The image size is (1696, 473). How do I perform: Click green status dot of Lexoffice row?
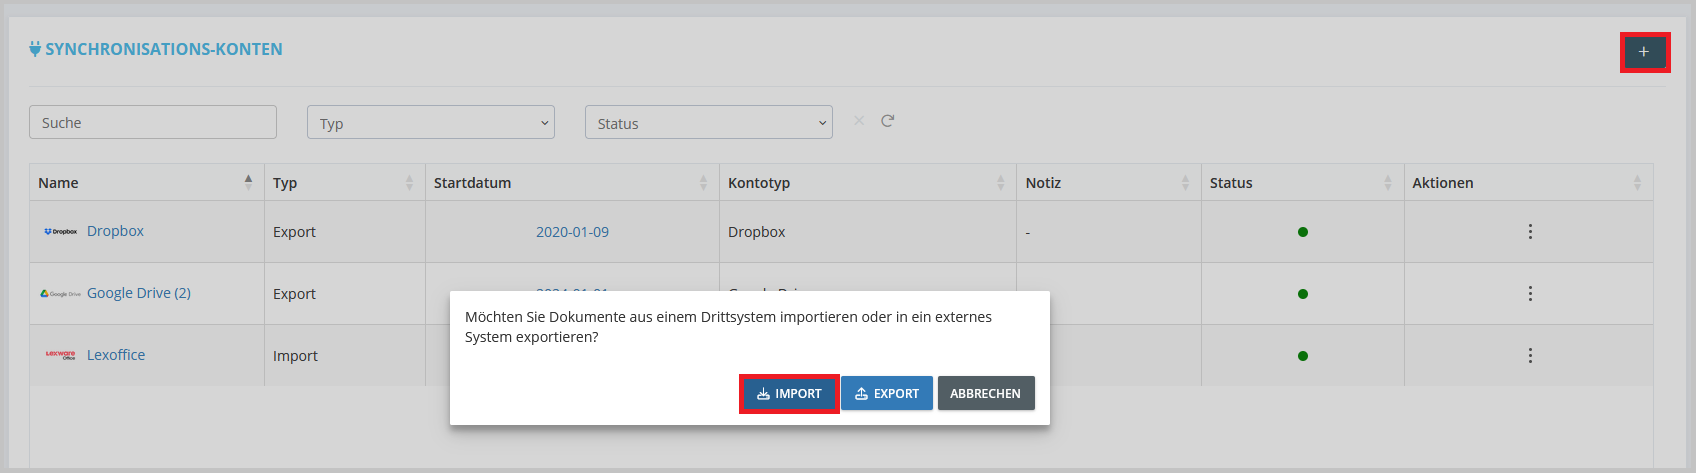[x=1302, y=356]
